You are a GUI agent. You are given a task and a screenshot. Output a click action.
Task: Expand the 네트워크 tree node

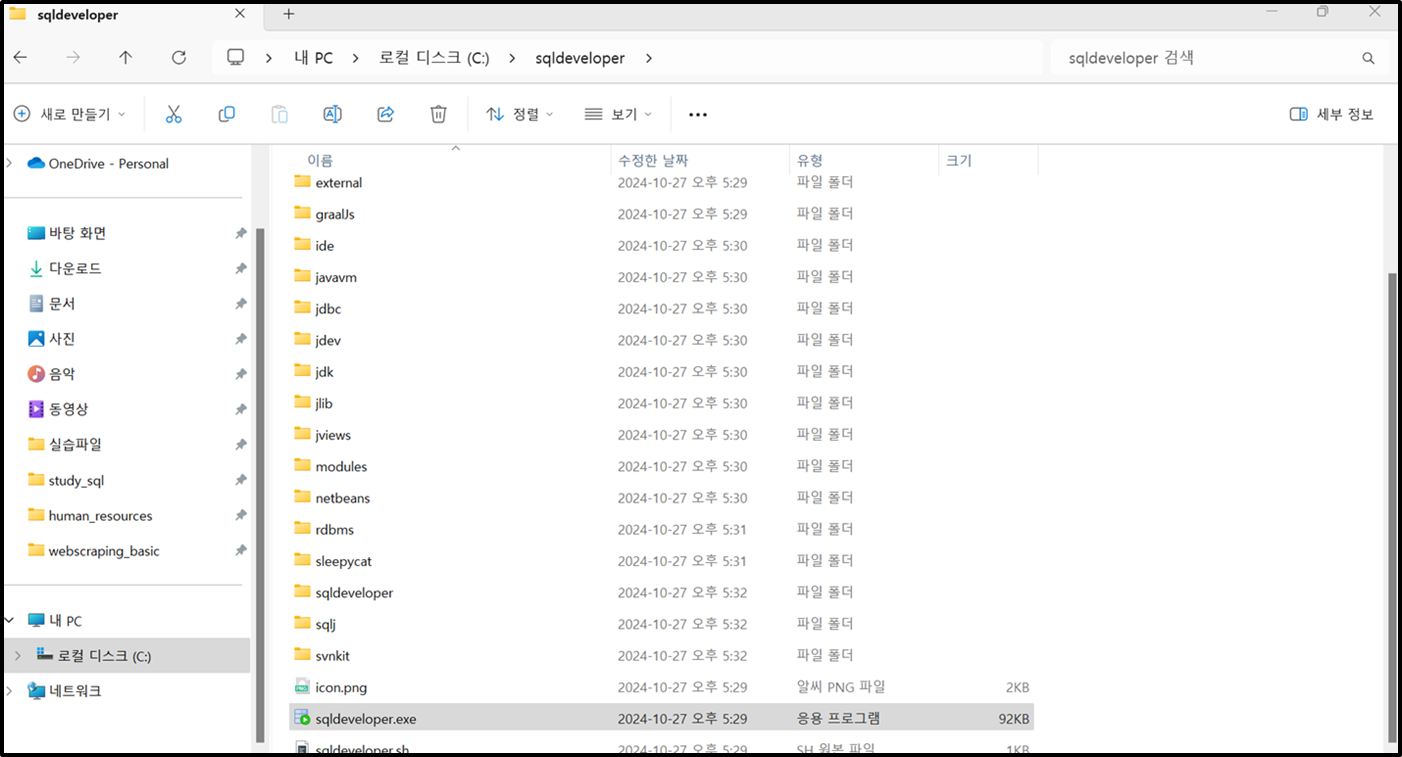9,691
